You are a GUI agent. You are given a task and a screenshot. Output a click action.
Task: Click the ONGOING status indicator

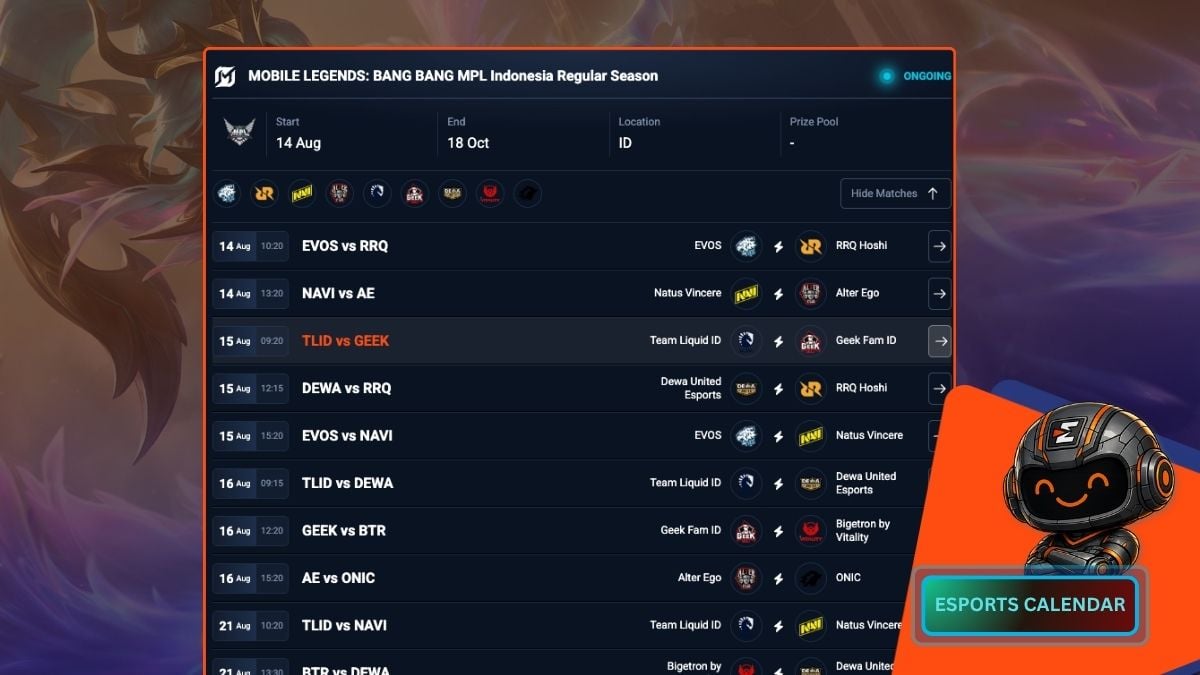pyautogui.click(x=914, y=76)
